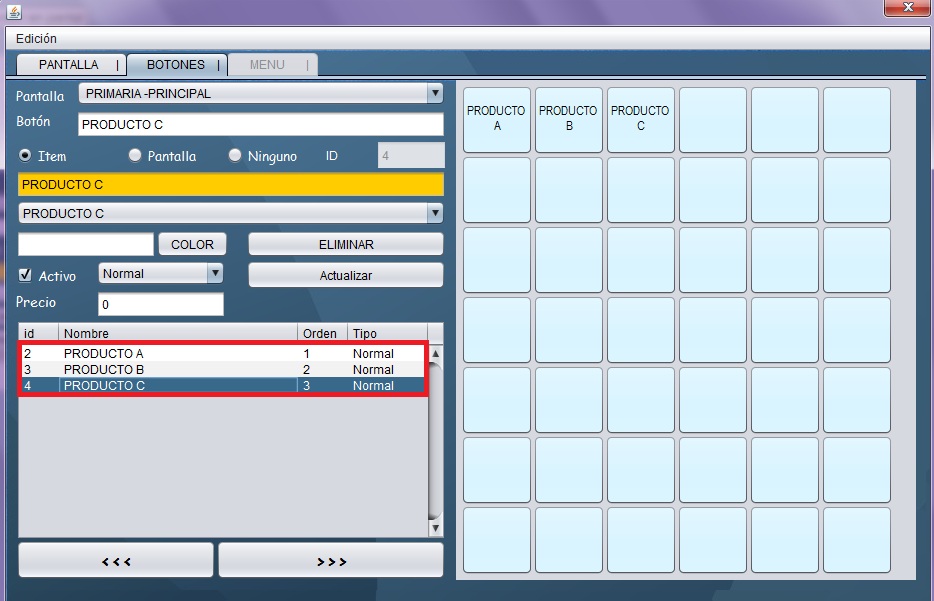Viewport: 934px width, 601px height.
Task: Choose the Ninguno radio option
Action: (x=236, y=156)
